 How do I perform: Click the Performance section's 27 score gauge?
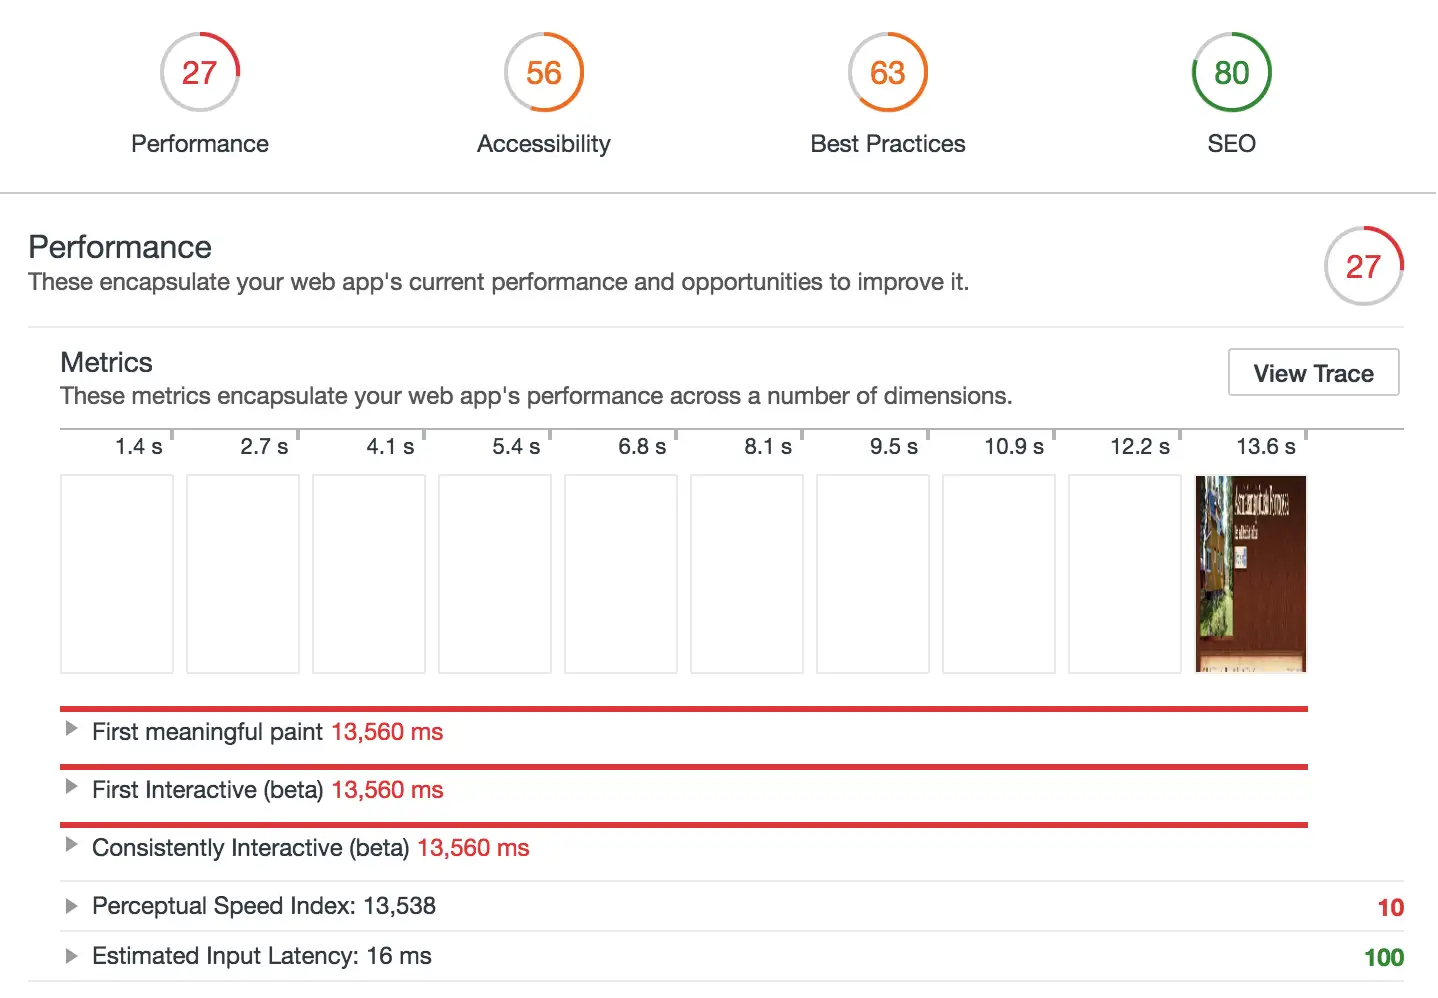[x=1364, y=266]
